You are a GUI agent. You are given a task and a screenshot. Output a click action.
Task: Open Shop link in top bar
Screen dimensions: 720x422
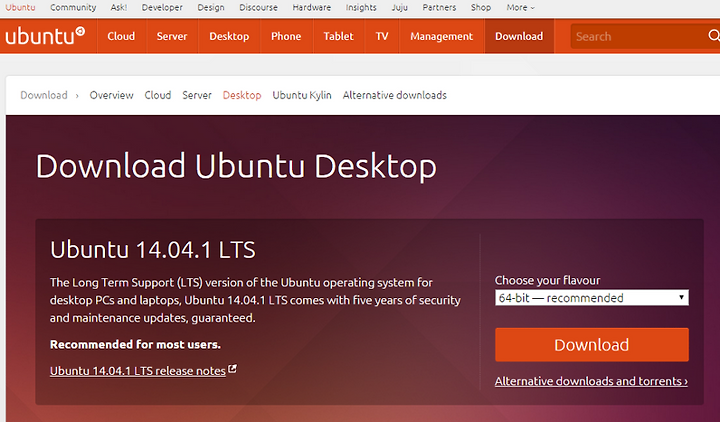pos(481,7)
